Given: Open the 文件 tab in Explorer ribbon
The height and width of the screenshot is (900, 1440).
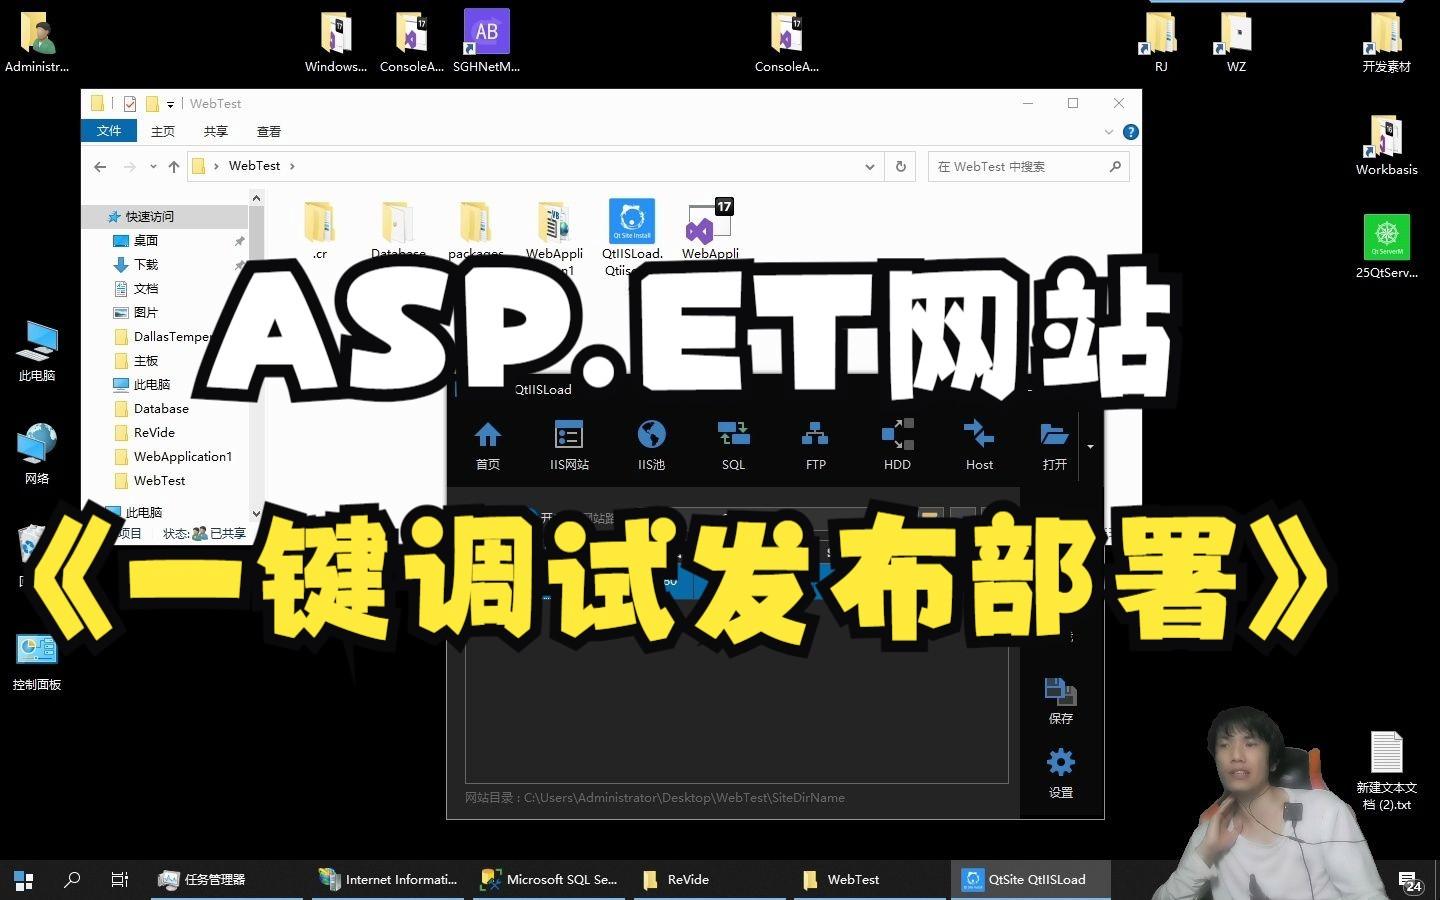Looking at the screenshot, I should 109,131.
